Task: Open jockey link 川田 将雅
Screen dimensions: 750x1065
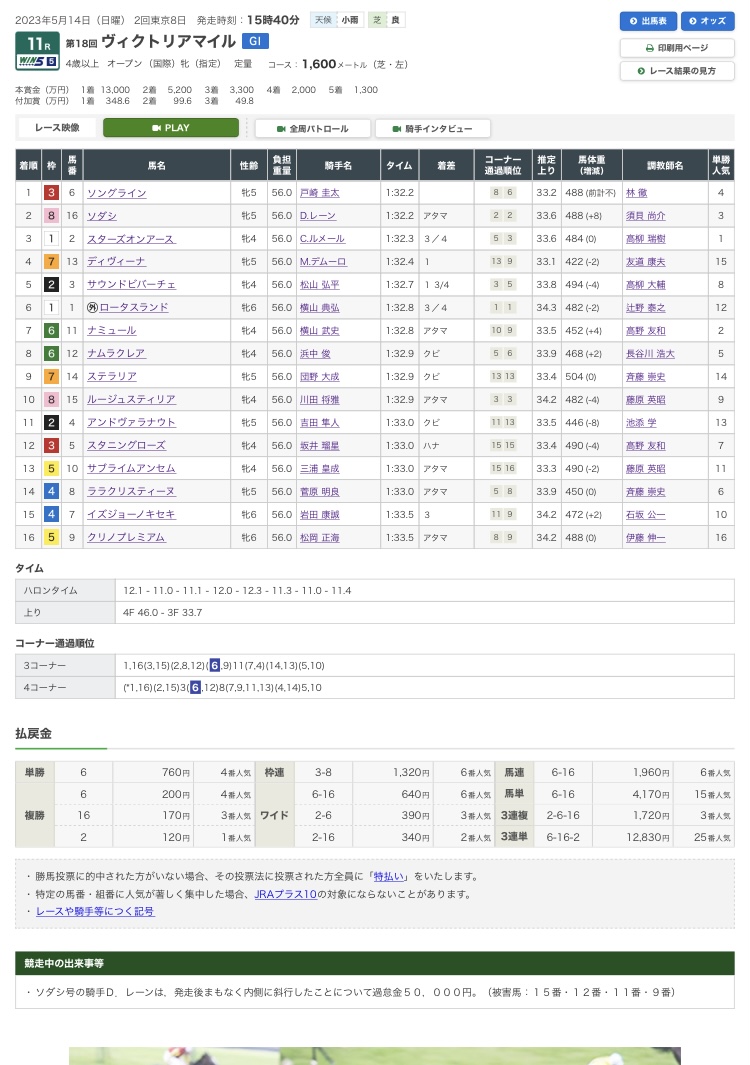Action: click(320, 399)
